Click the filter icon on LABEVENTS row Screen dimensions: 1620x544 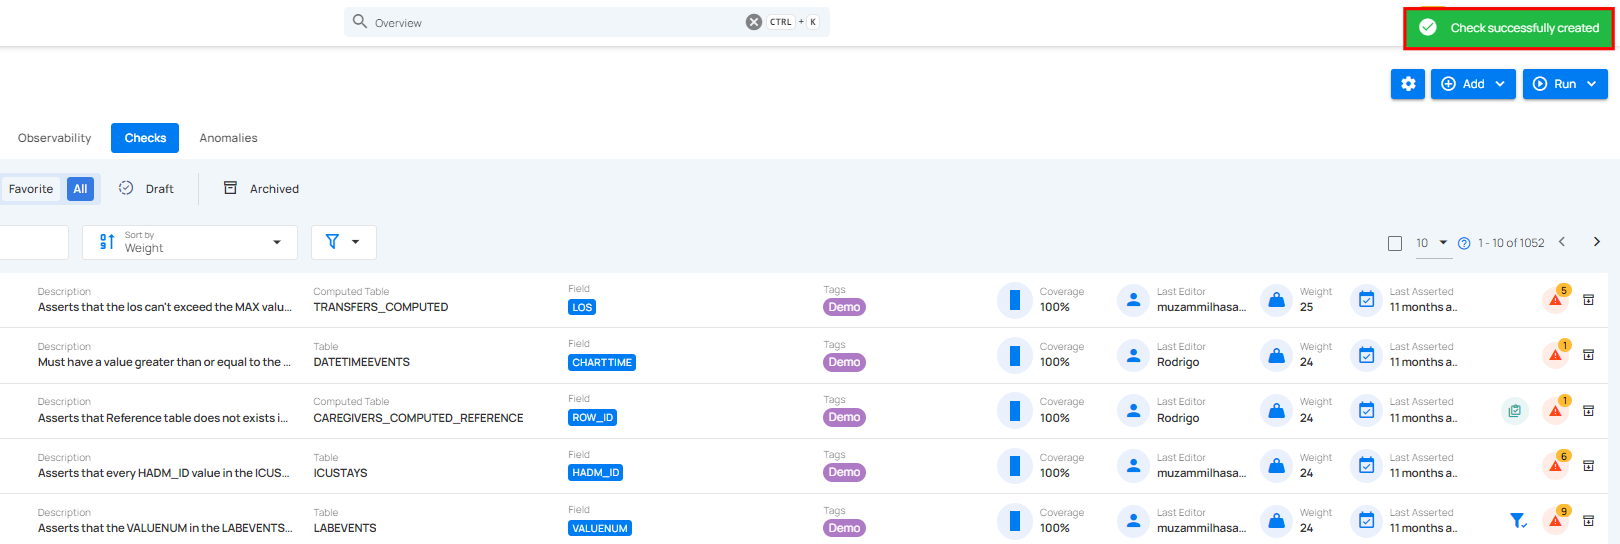click(x=1518, y=520)
